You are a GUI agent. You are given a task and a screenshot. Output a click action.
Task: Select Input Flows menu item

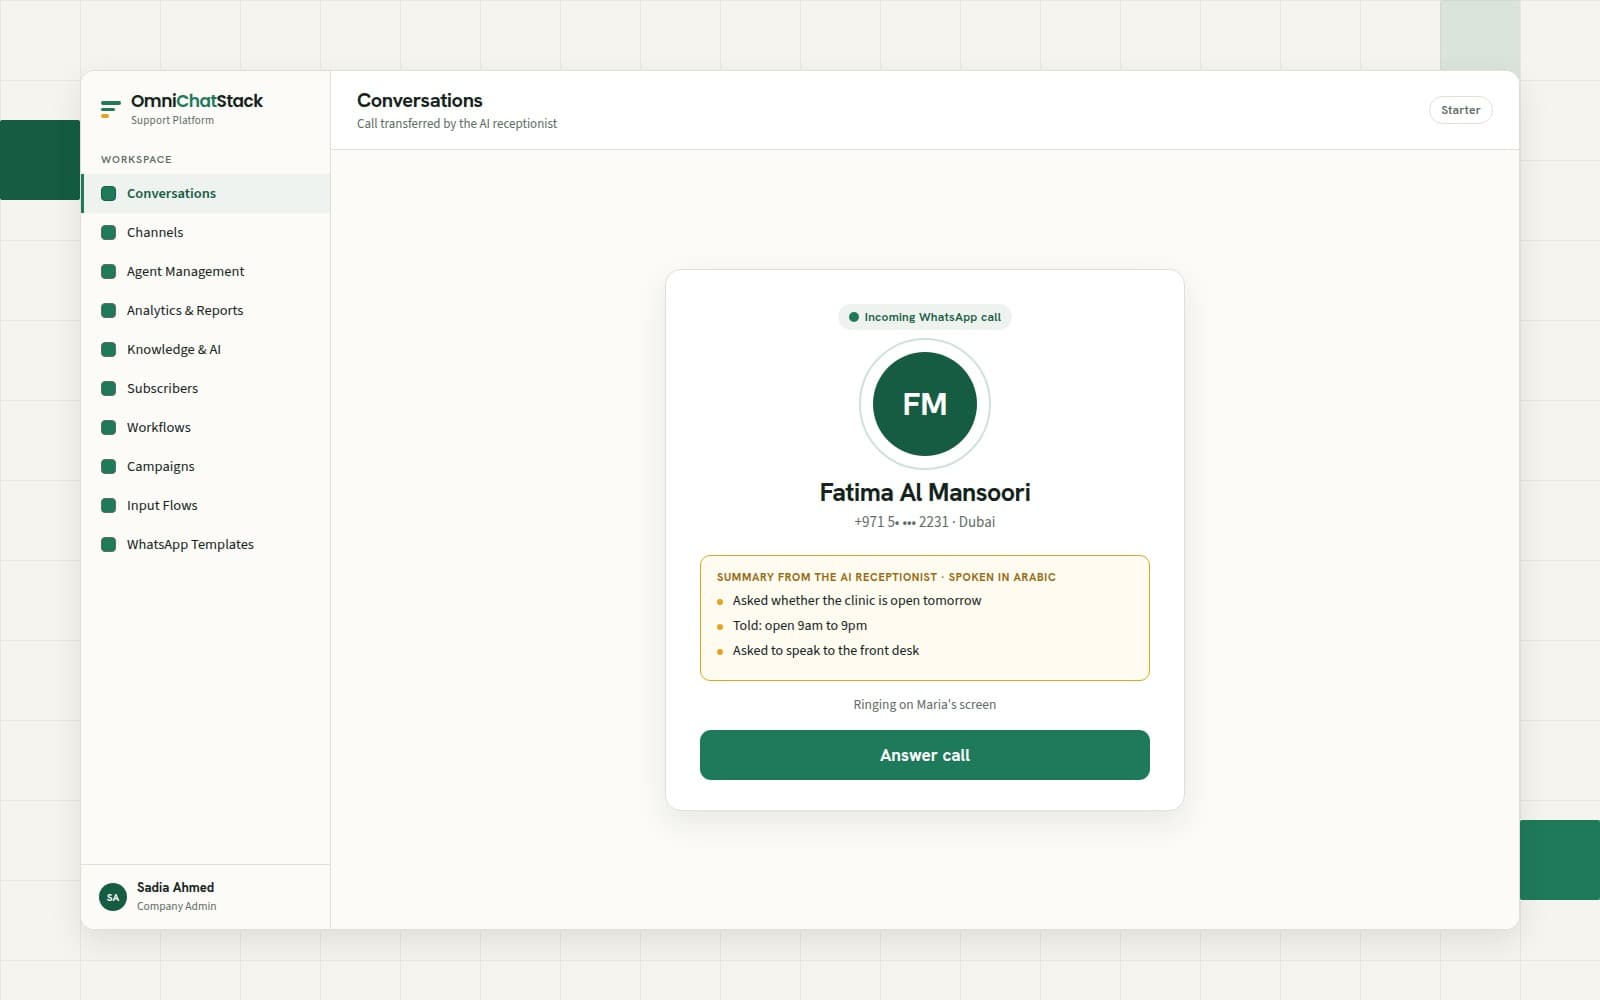(x=206, y=506)
